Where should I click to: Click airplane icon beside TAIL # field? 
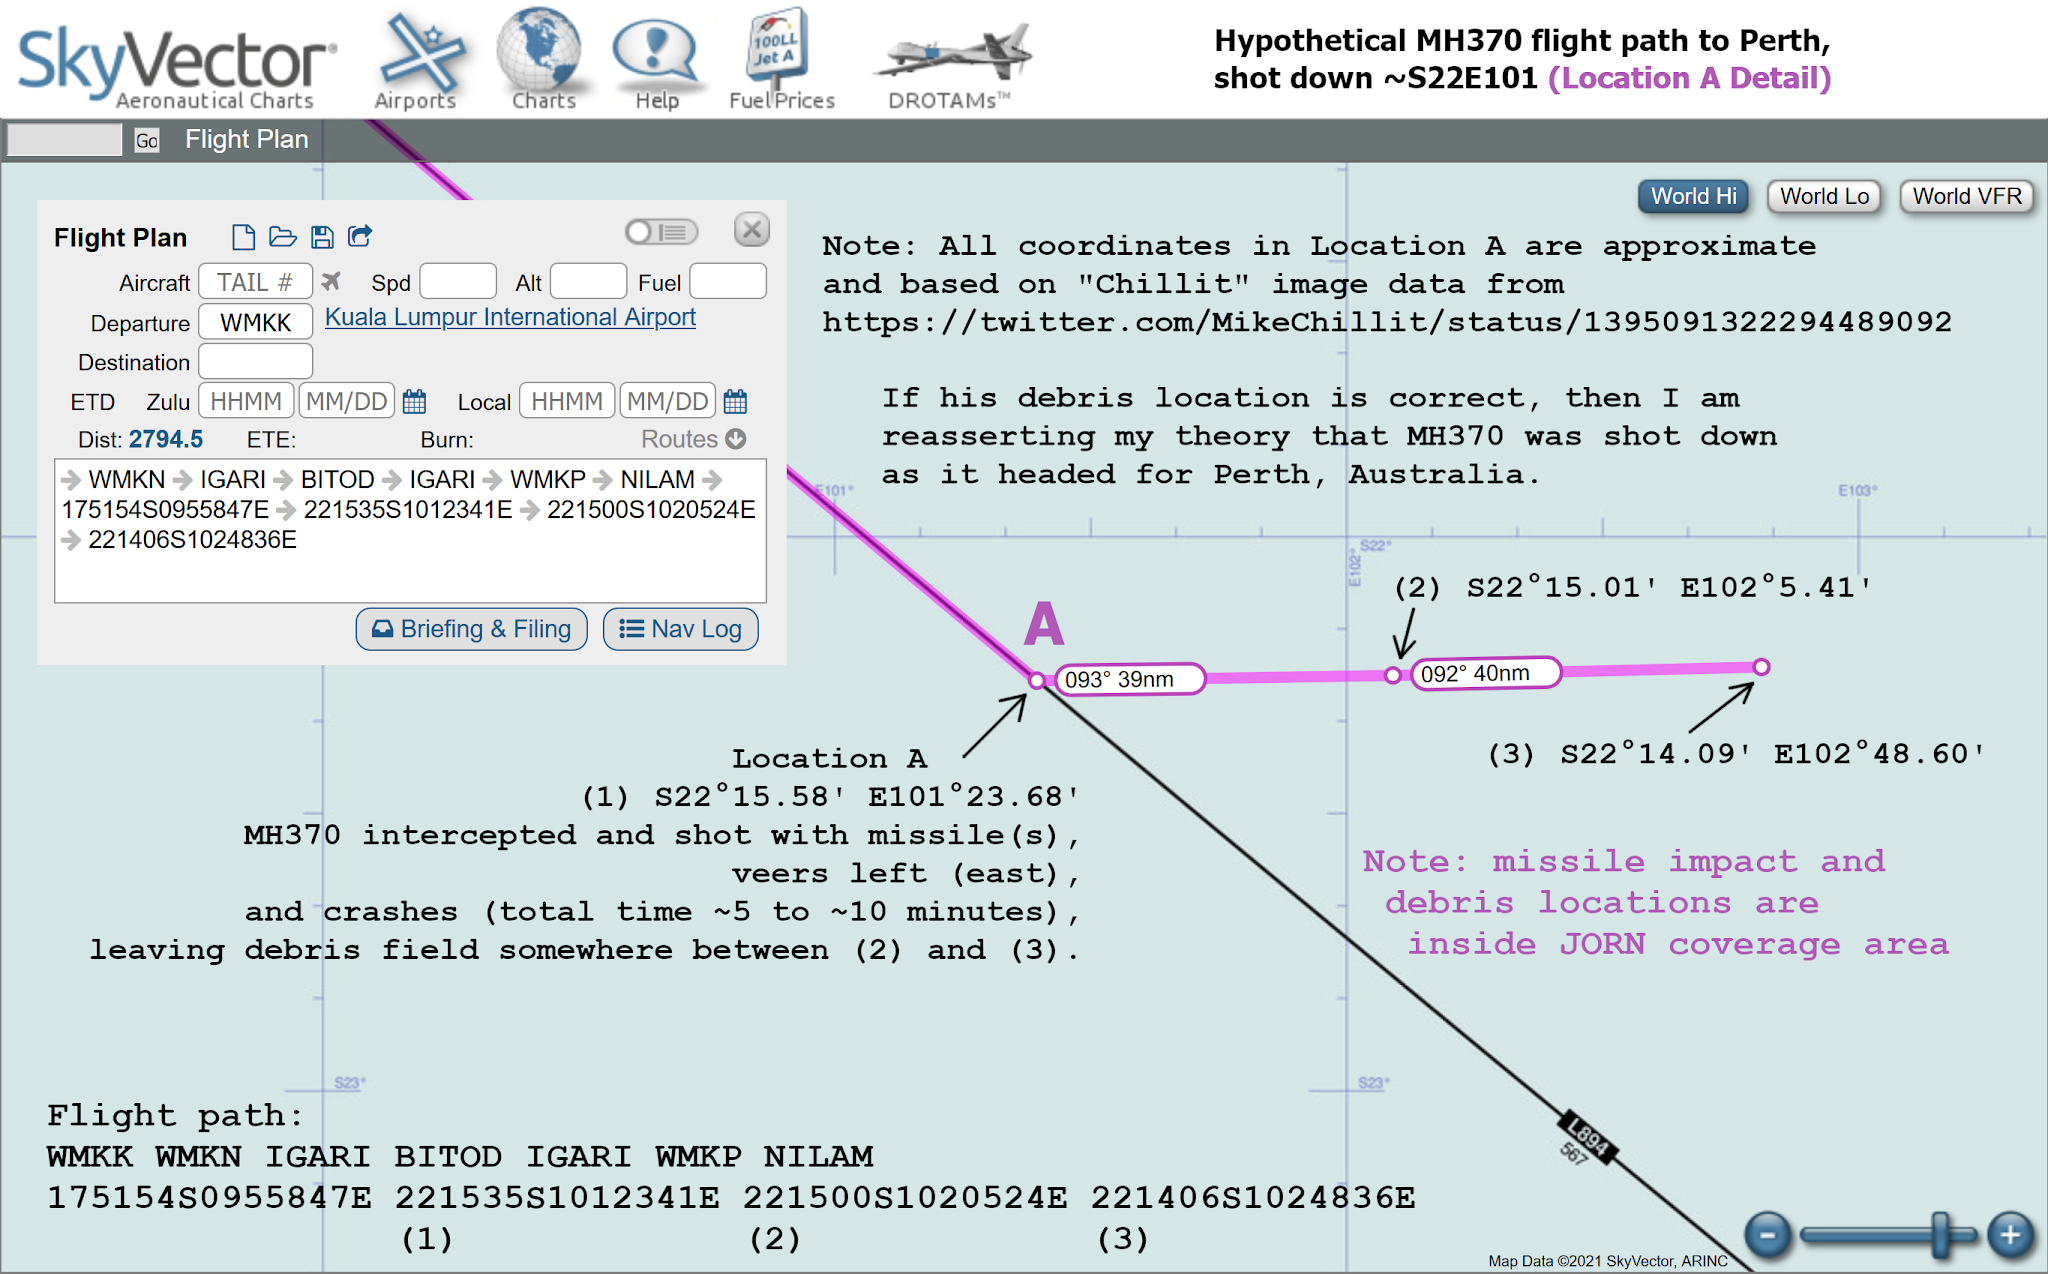pos(332,281)
